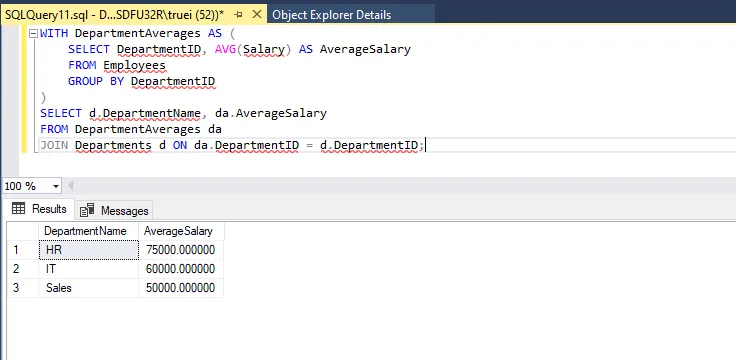Collapse the WITH DepartmentAverages code block
This screenshot has width=736, height=360.
point(33,34)
